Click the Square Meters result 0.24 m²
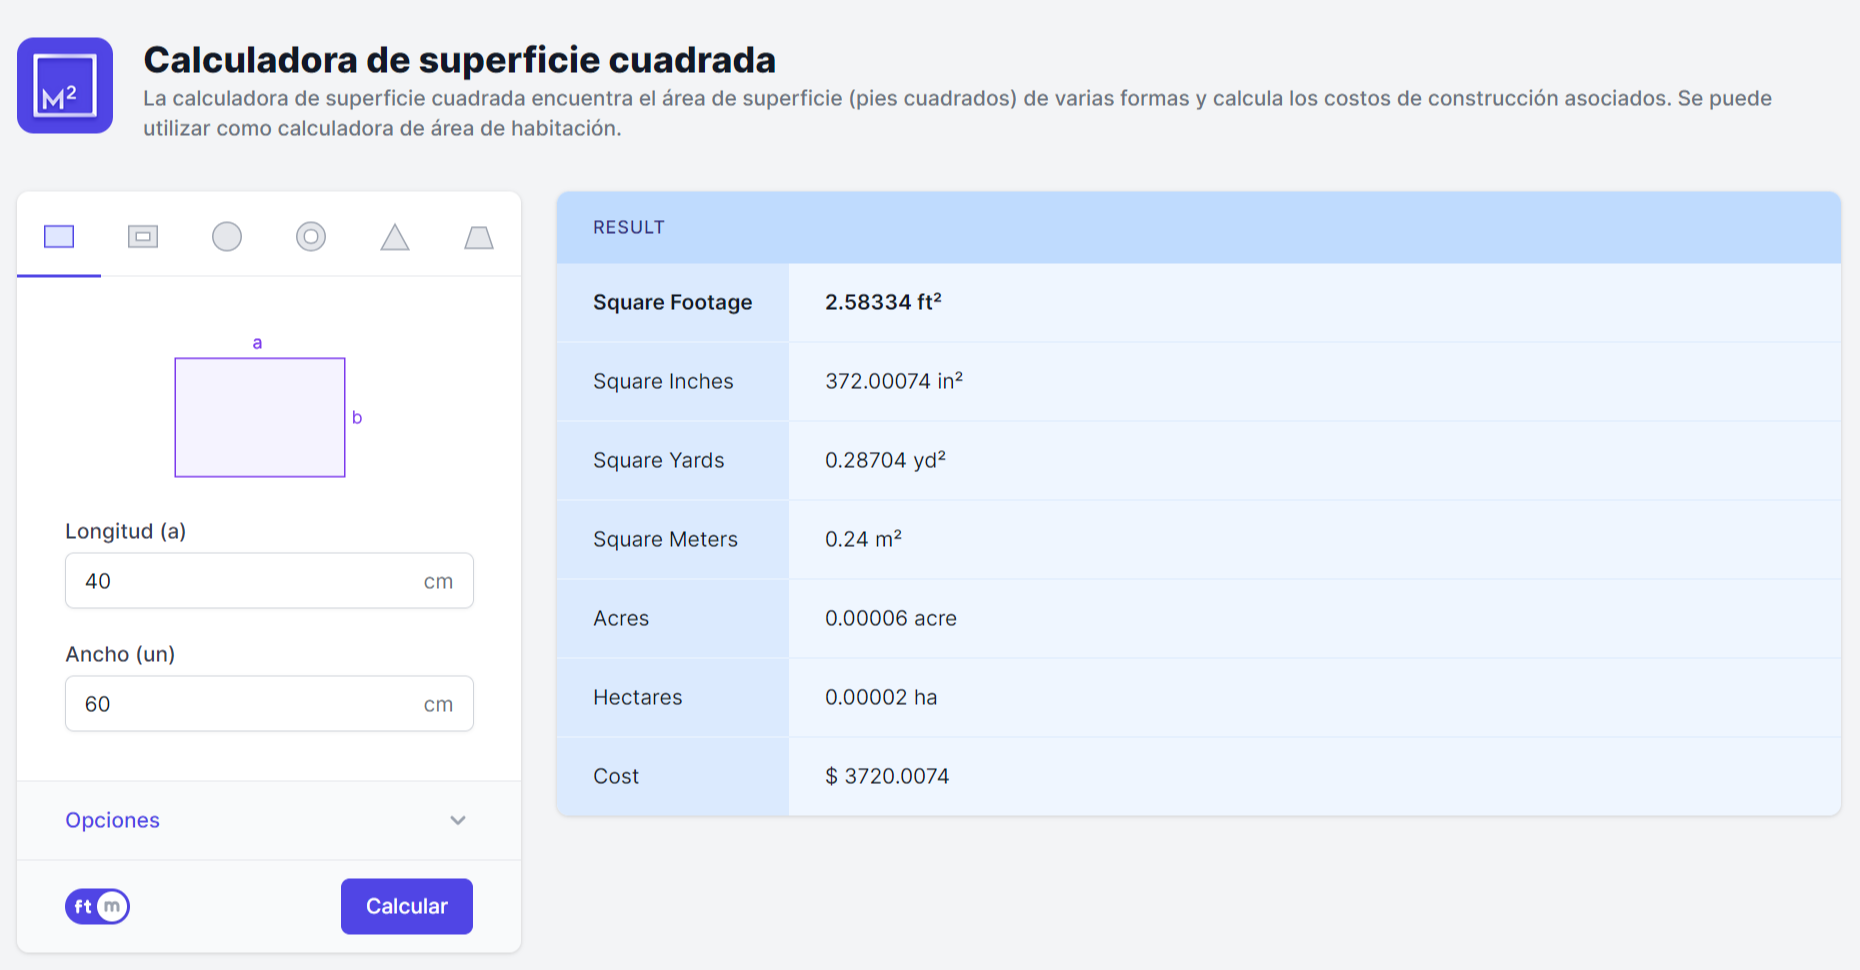Viewport: 1860px width, 970px height. pyautogui.click(x=863, y=539)
